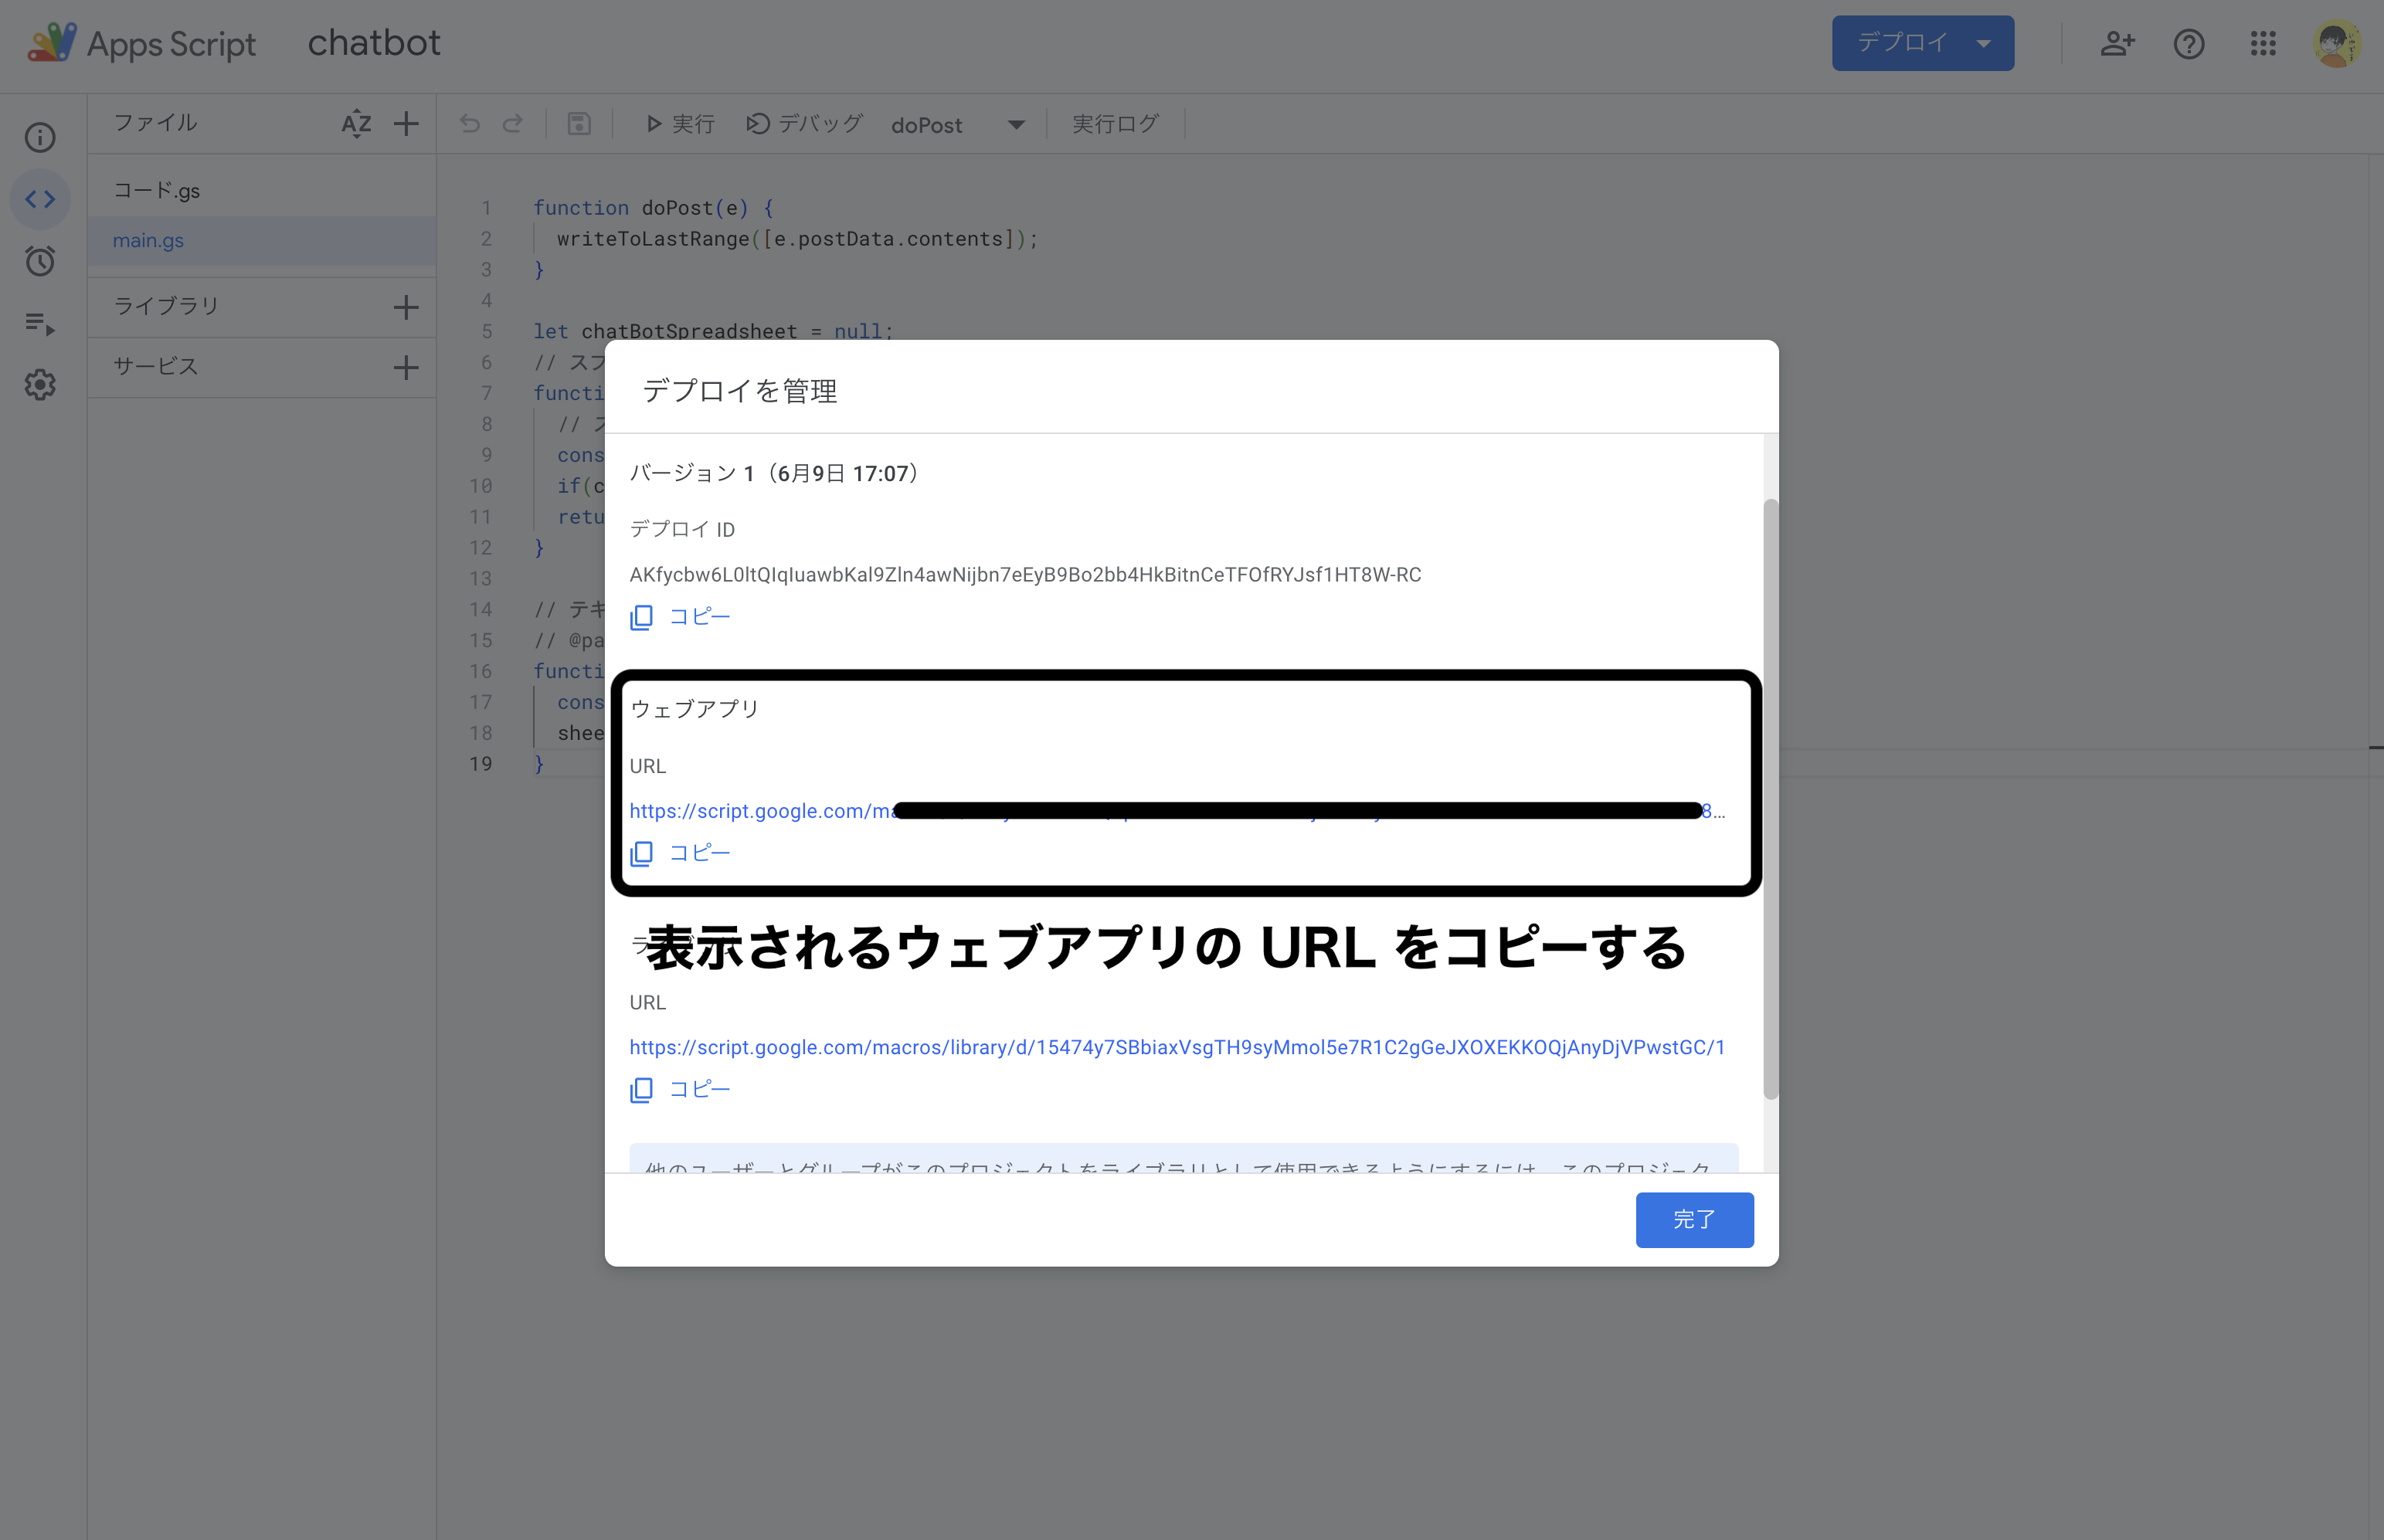Add a new file with plus icon

point(406,124)
